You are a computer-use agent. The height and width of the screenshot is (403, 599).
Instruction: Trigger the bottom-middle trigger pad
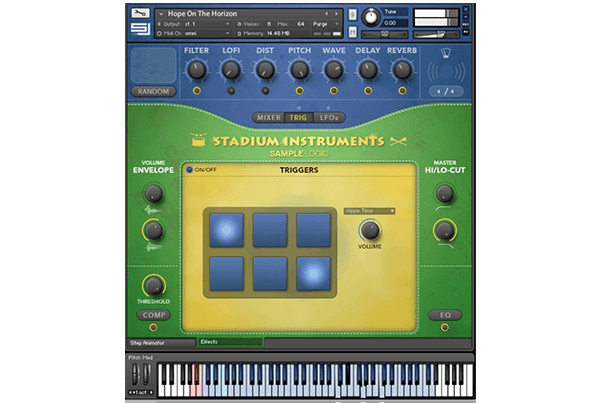coord(270,274)
